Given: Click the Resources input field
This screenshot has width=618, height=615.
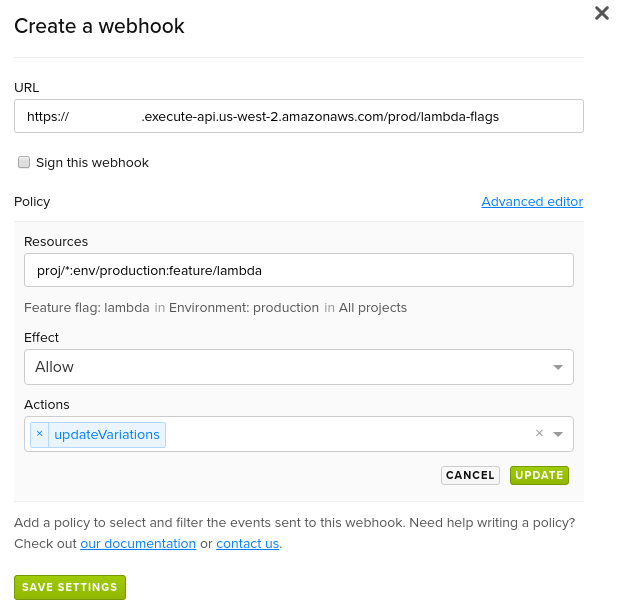Looking at the screenshot, I should (x=298, y=270).
